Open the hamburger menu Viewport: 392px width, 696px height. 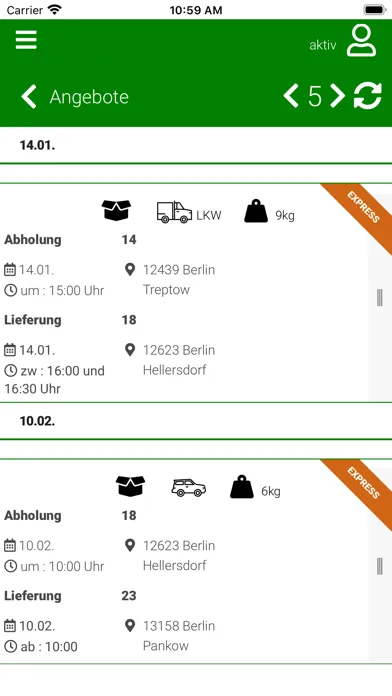click(26, 40)
